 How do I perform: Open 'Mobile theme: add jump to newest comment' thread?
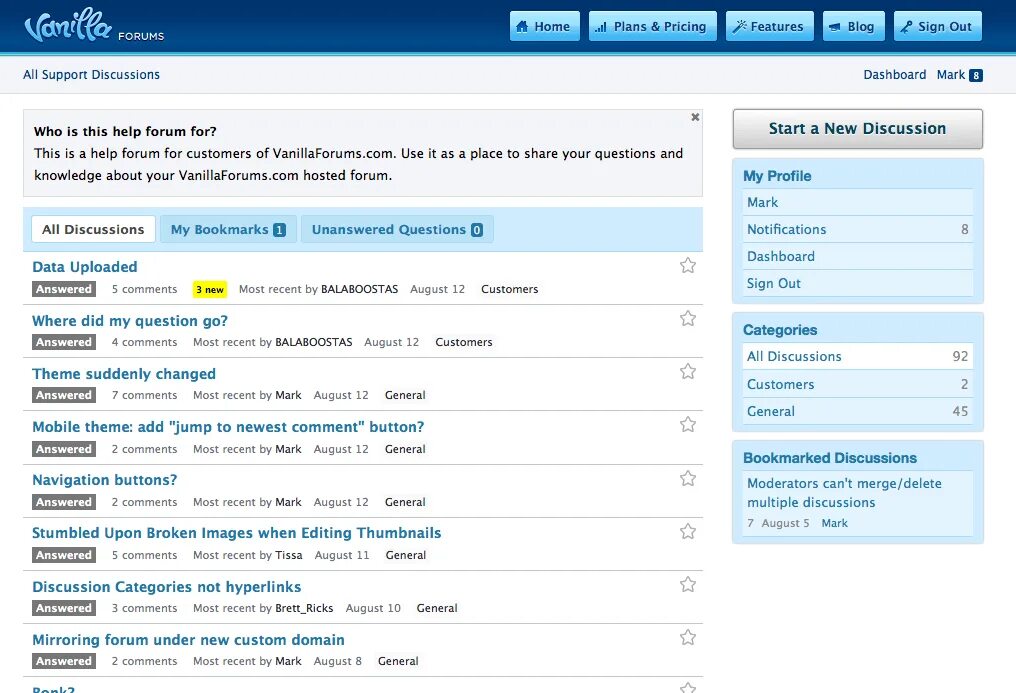point(228,427)
